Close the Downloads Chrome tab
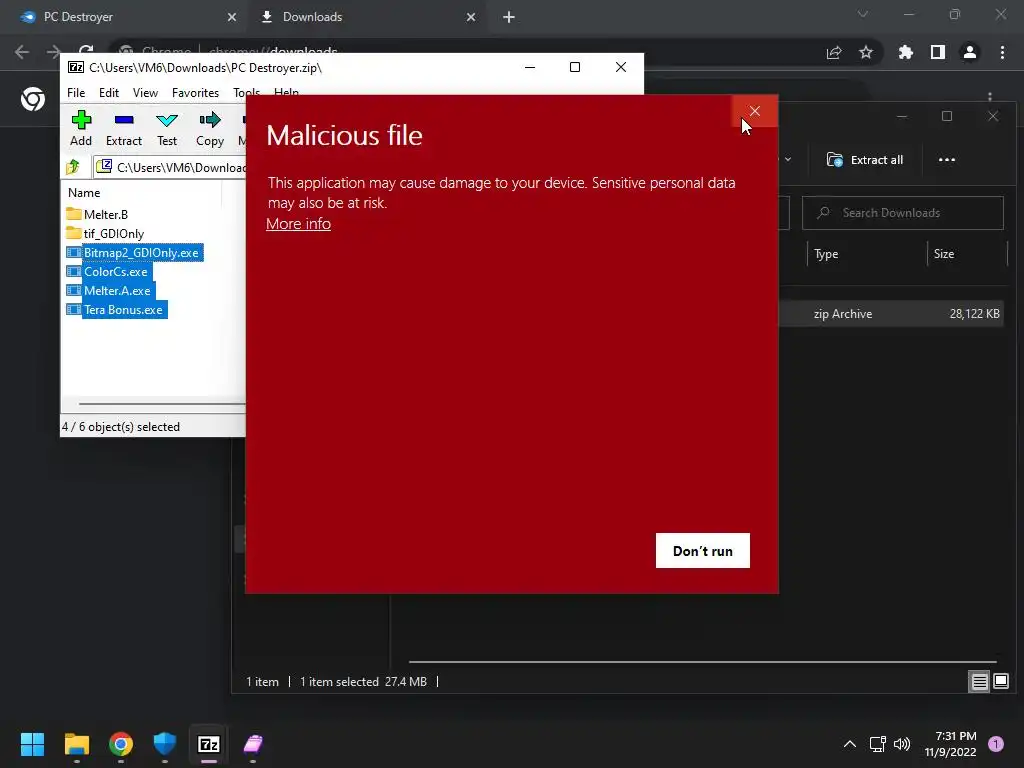 471,17
